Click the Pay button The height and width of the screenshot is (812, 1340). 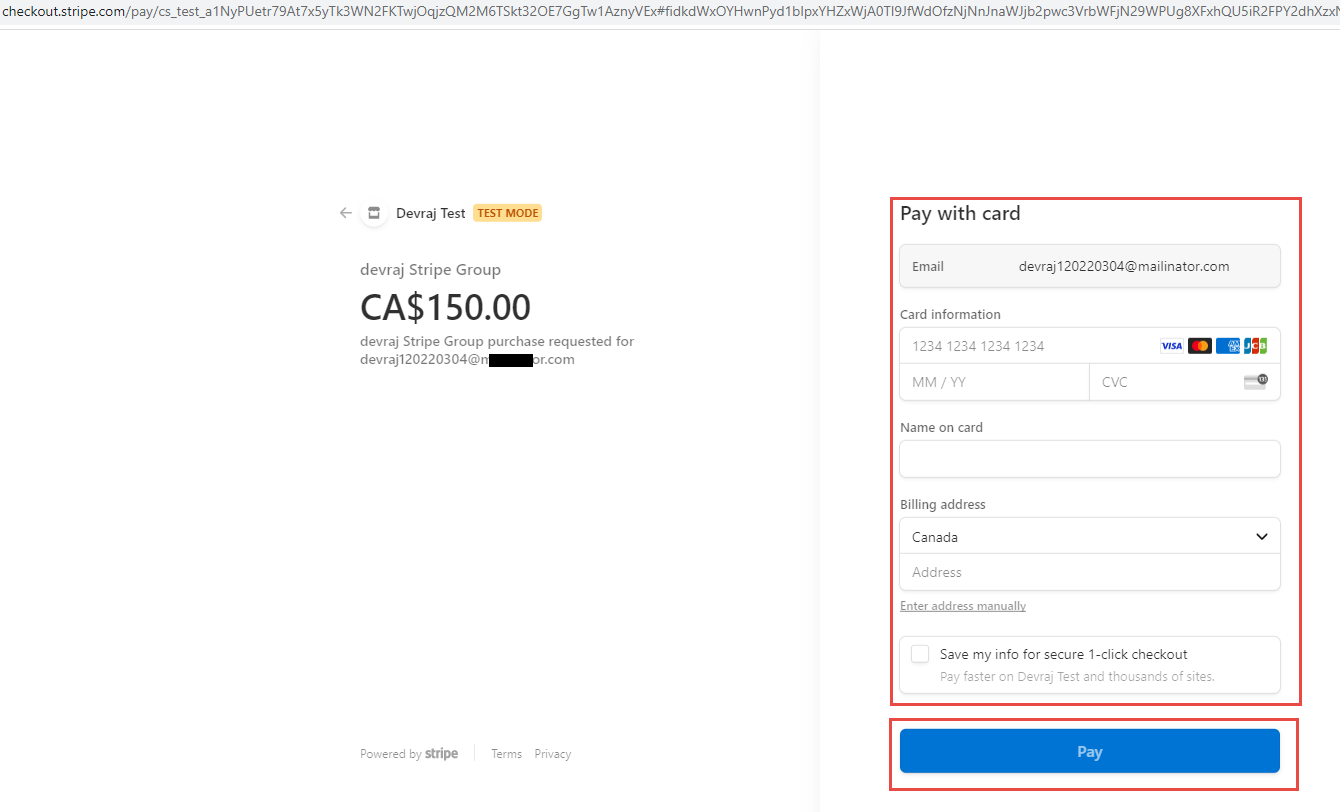1090,751
